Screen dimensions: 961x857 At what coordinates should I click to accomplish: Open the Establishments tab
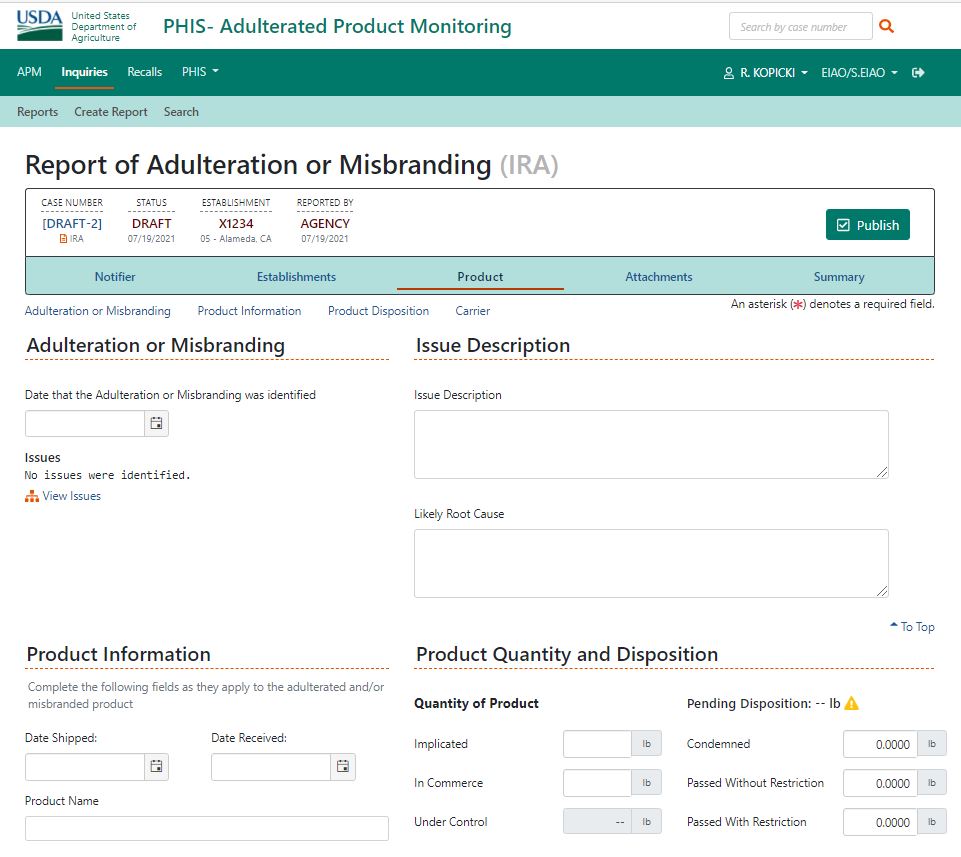[296, 277]
